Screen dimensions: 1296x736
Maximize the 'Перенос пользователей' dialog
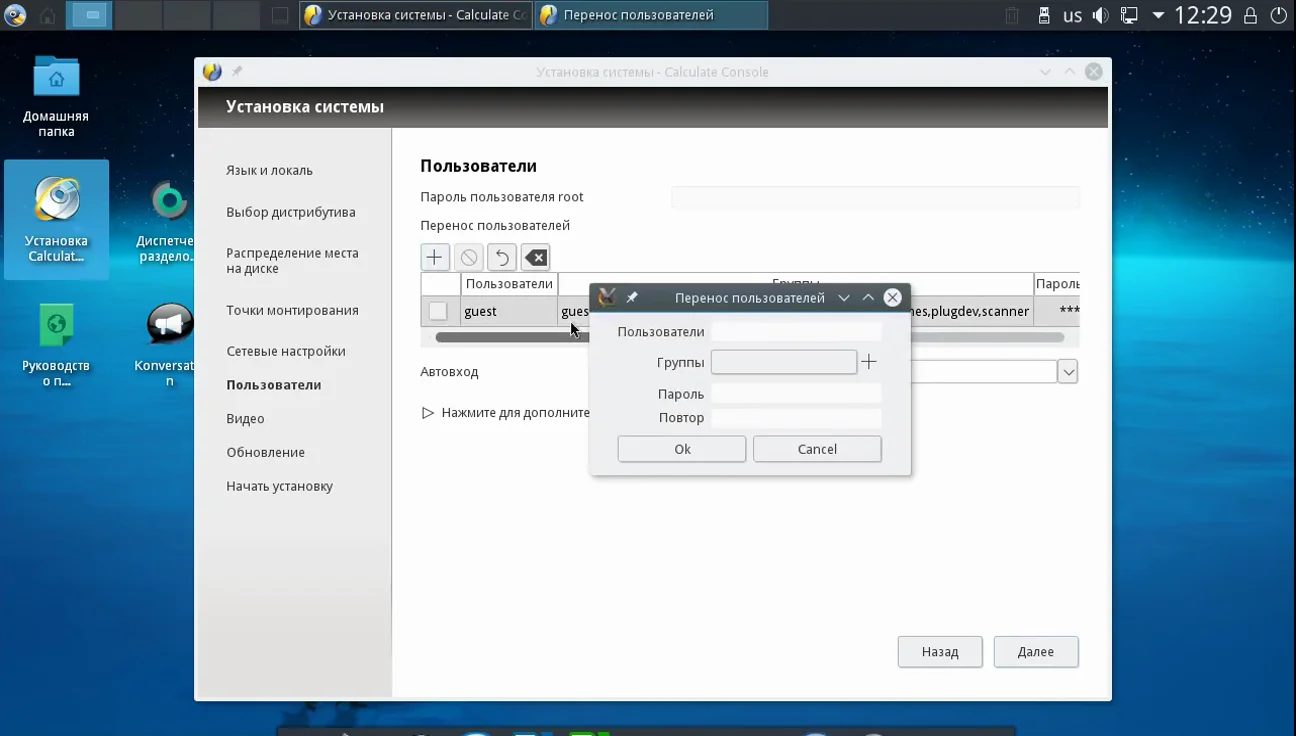point(868,298)
